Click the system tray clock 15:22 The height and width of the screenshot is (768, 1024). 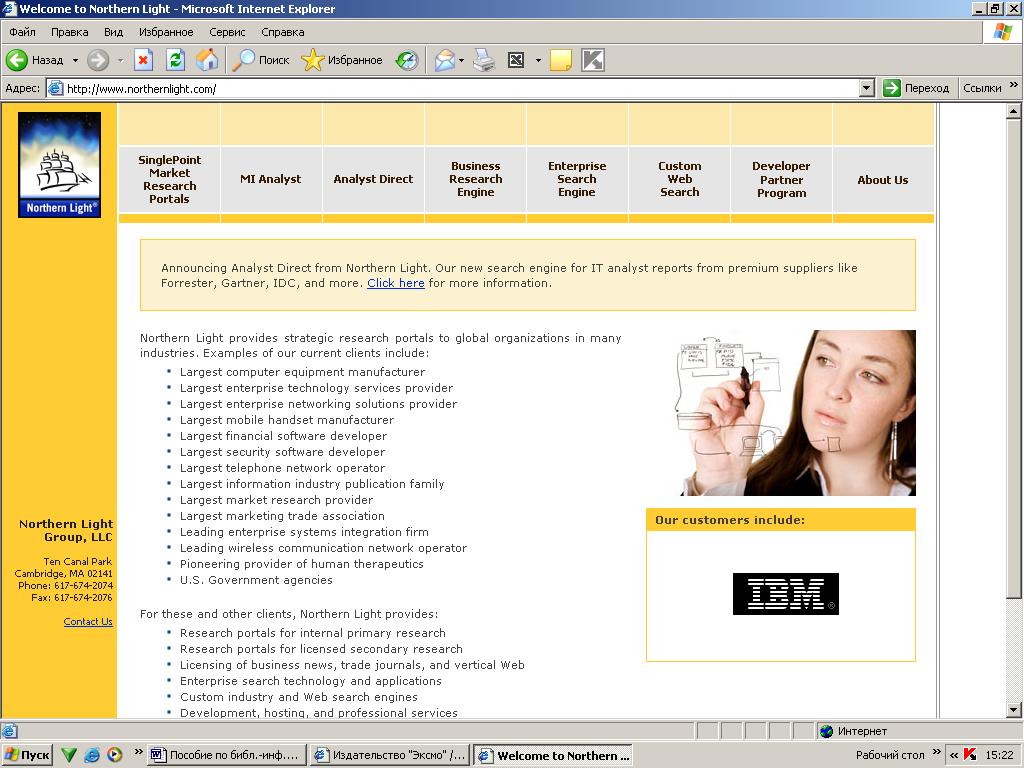999,755
